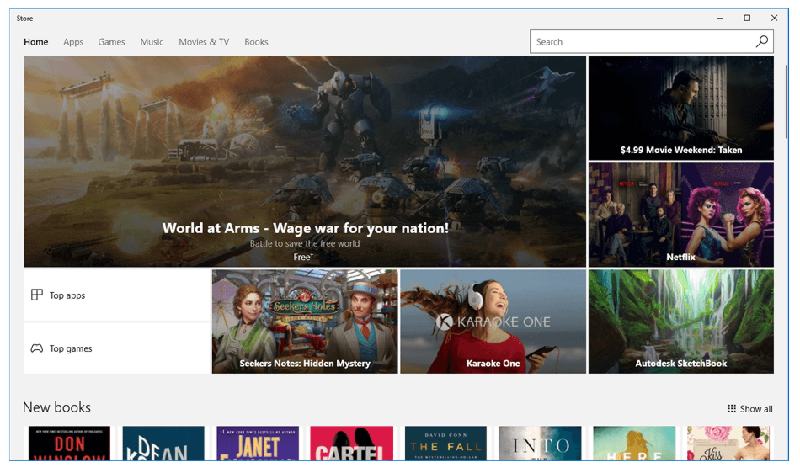The image size is (800, 473).
Task: Click the Free price label on banner
Action: (303, 257)
